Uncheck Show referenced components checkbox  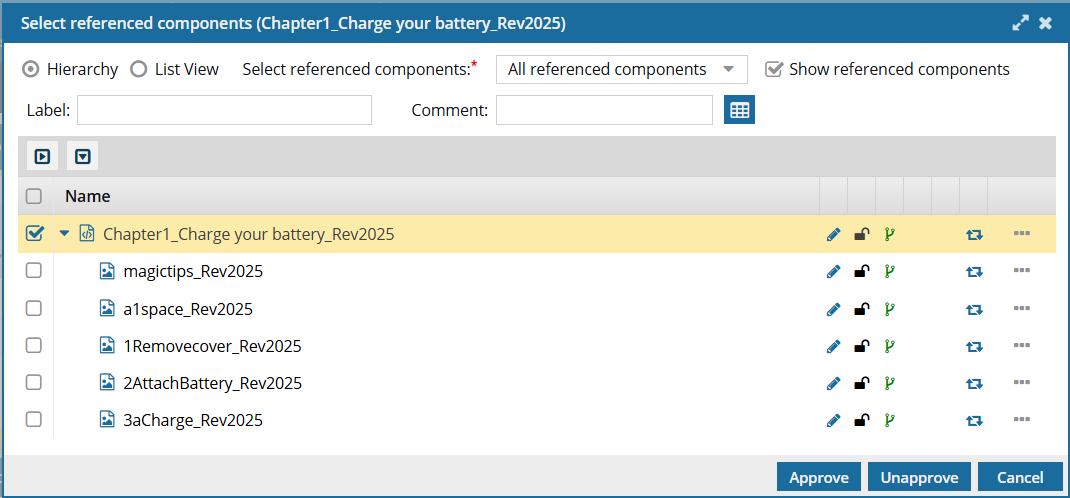coord(773,69)
